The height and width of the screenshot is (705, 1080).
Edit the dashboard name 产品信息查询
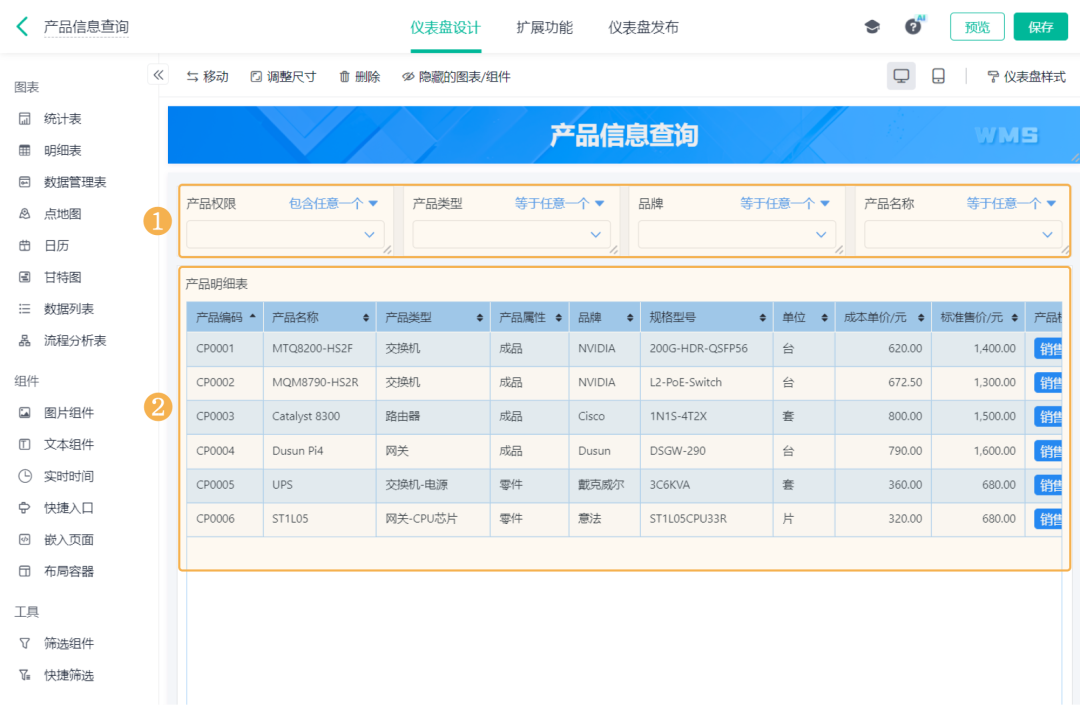pyautogui.click(x=86, y=27)
